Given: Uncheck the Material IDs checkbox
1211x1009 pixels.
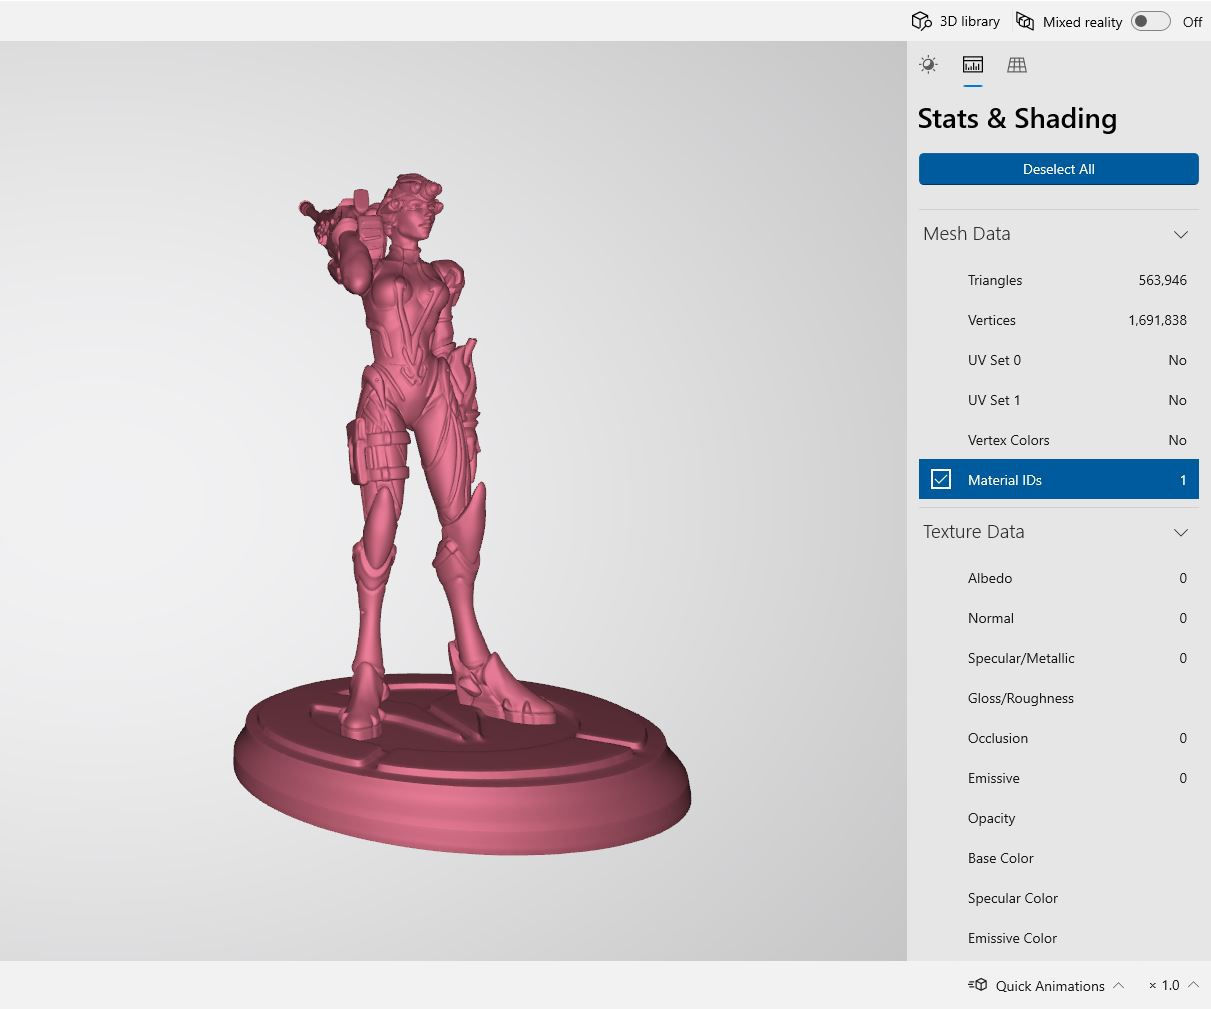Looking at the screenshot, I should [941, 479].
